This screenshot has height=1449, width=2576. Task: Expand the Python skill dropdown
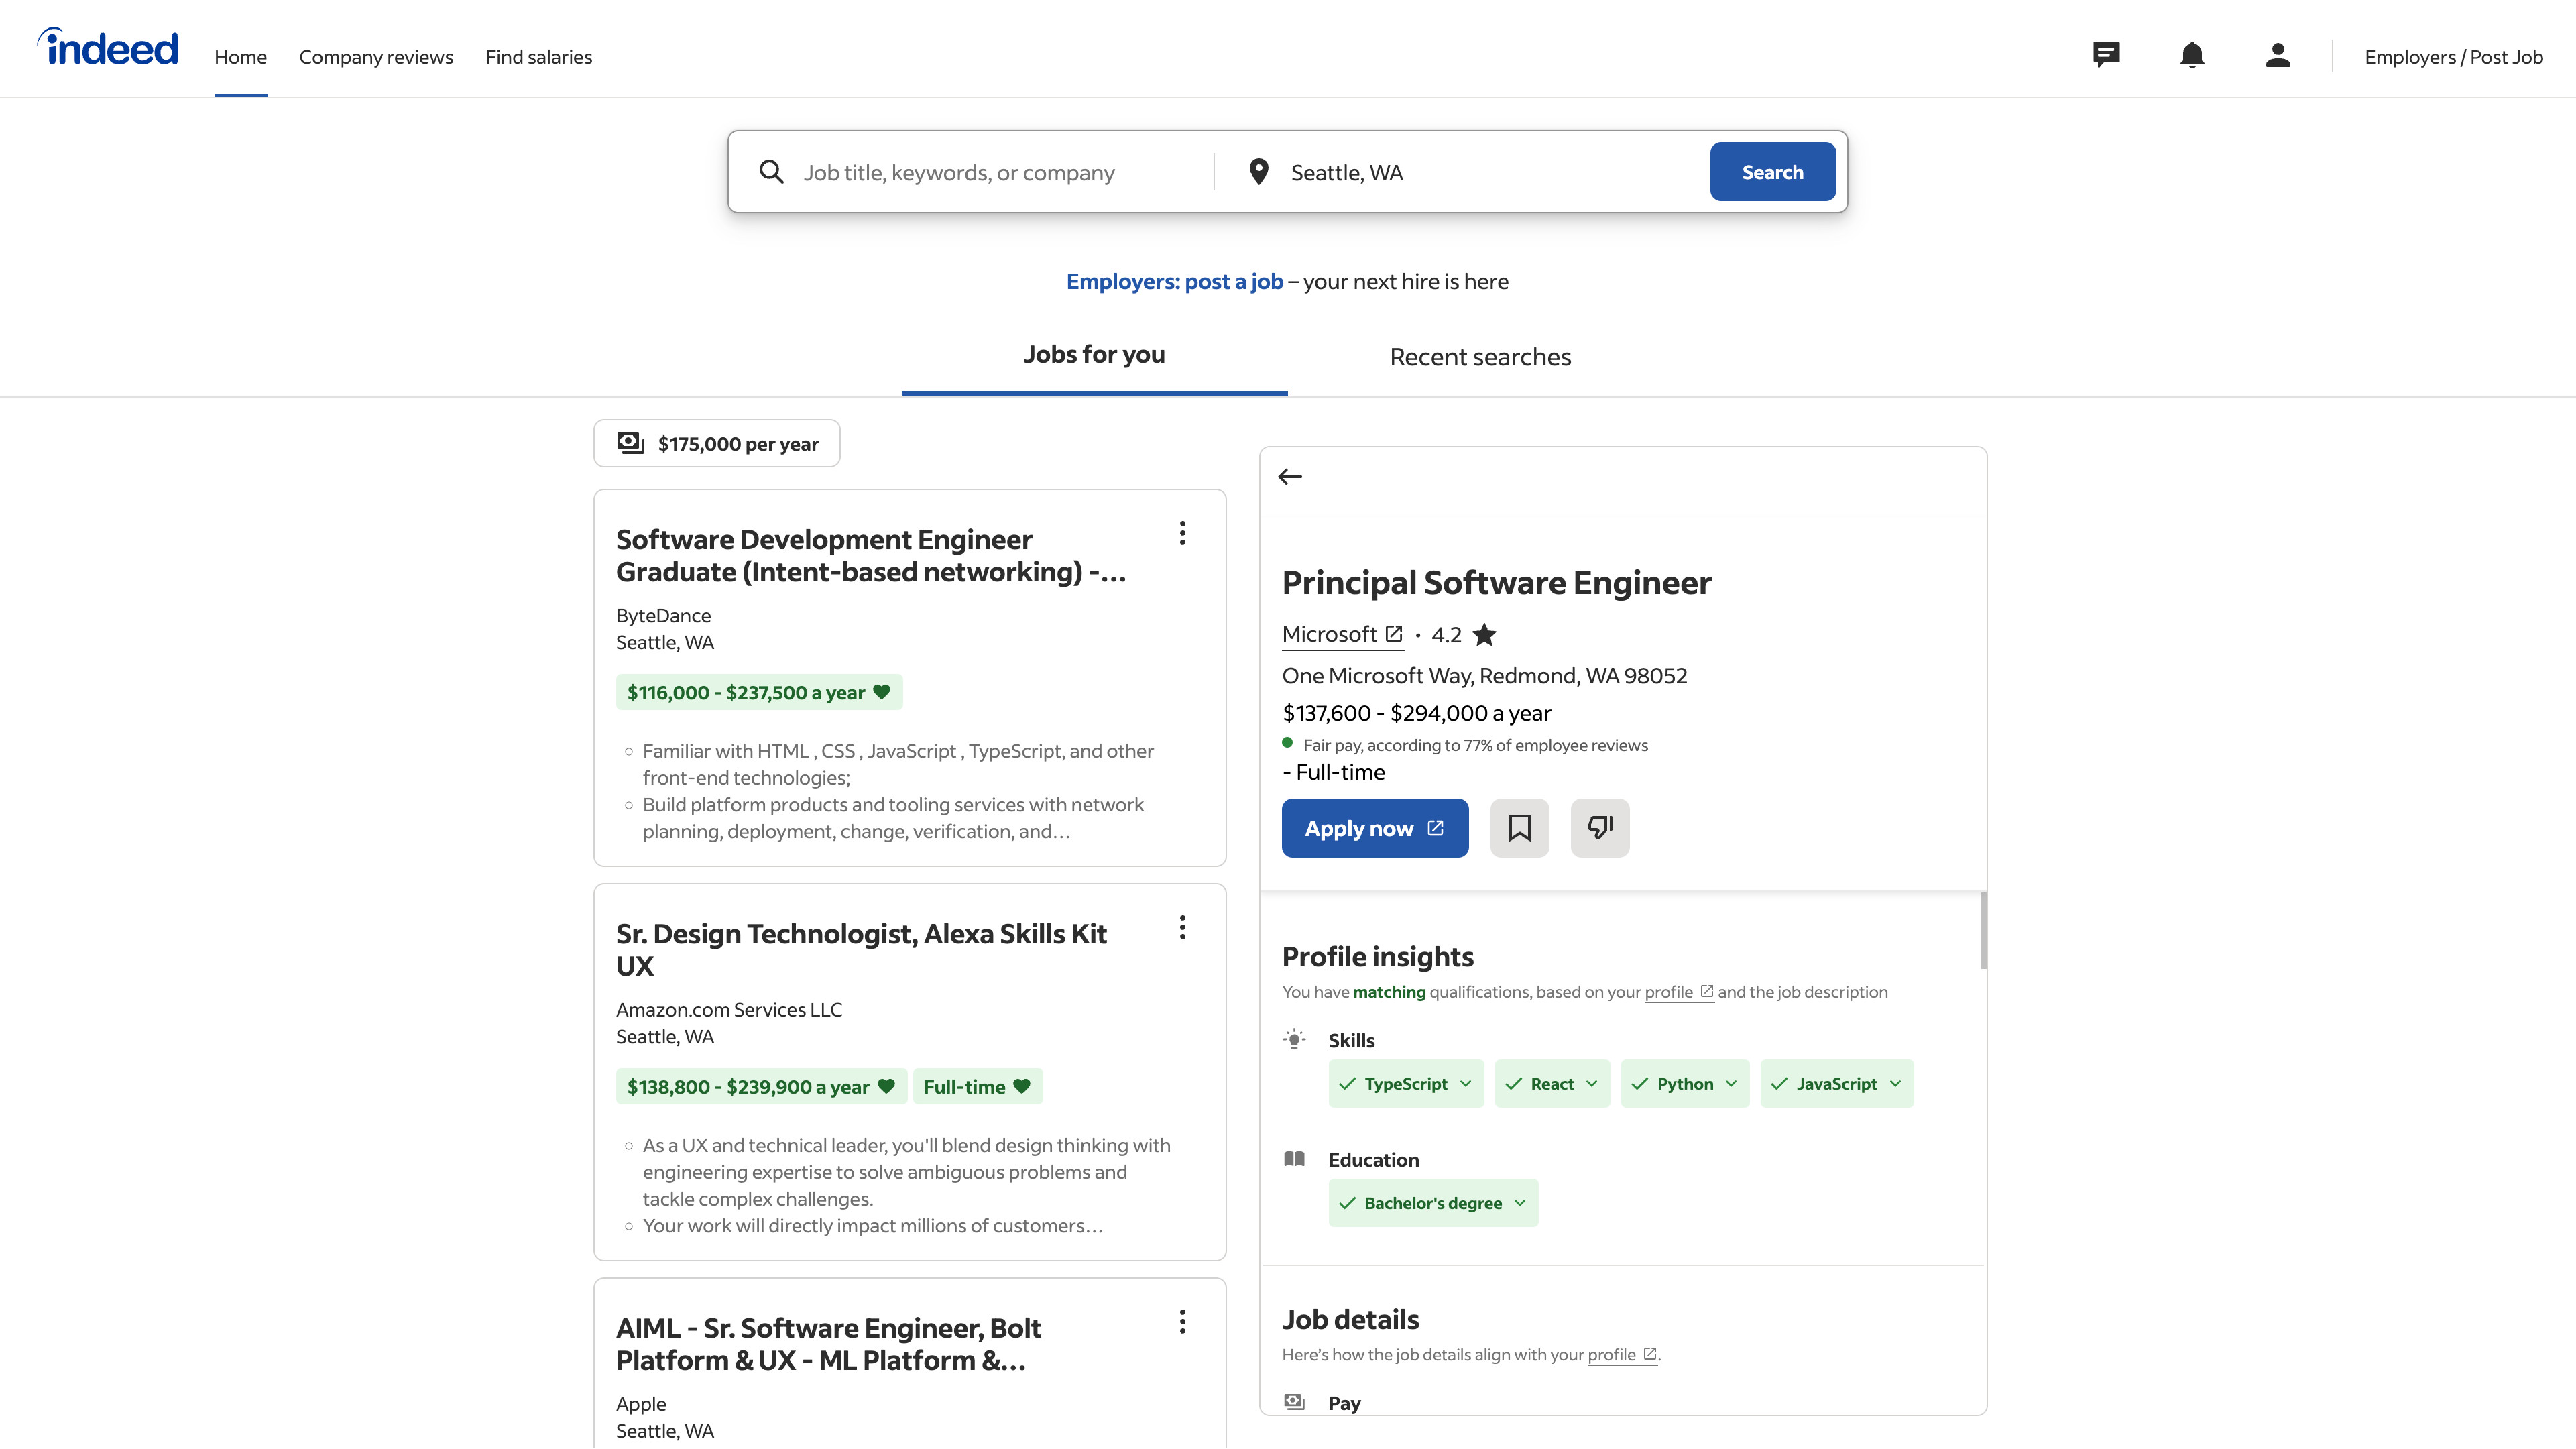tap(1684, 1084)
